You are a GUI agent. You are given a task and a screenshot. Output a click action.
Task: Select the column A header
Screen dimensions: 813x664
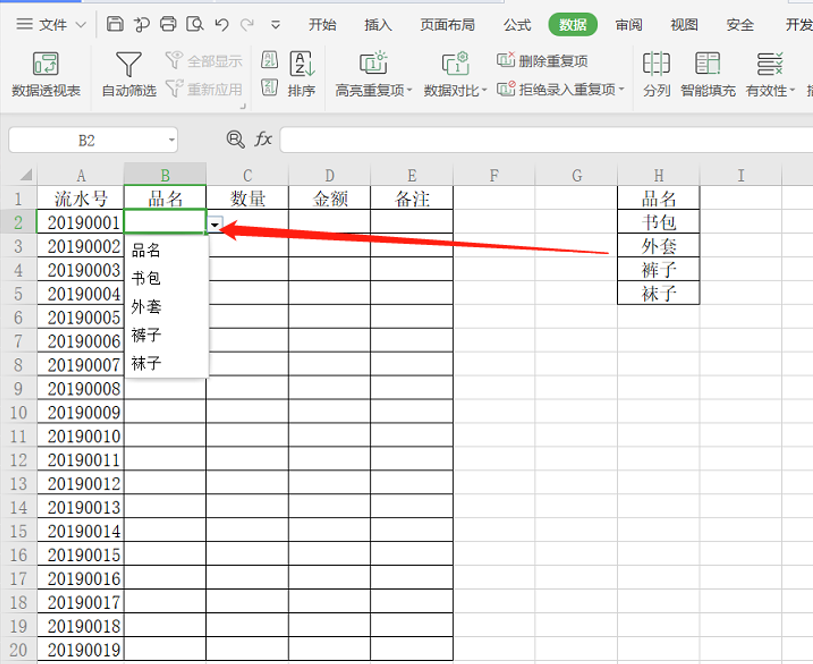[81, 175]
